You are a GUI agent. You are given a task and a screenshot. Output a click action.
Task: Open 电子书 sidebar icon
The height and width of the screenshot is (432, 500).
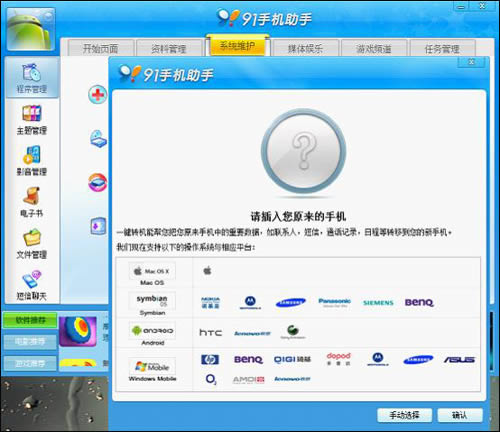32,202
